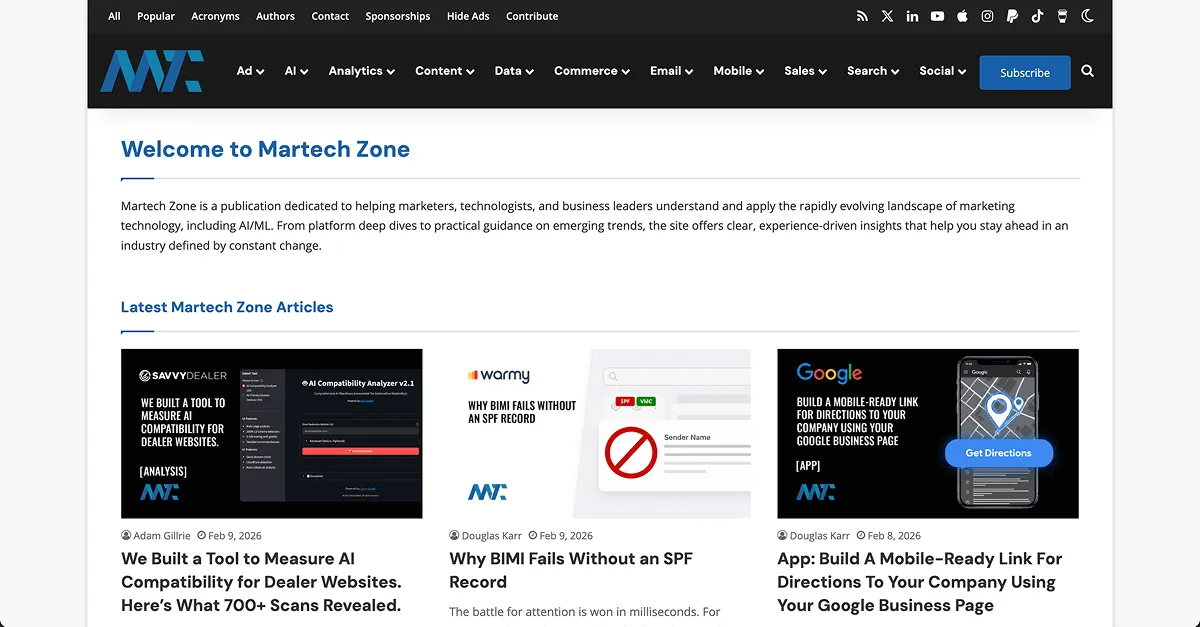Expand the Analytics dropdown menu

coord(362,71)
